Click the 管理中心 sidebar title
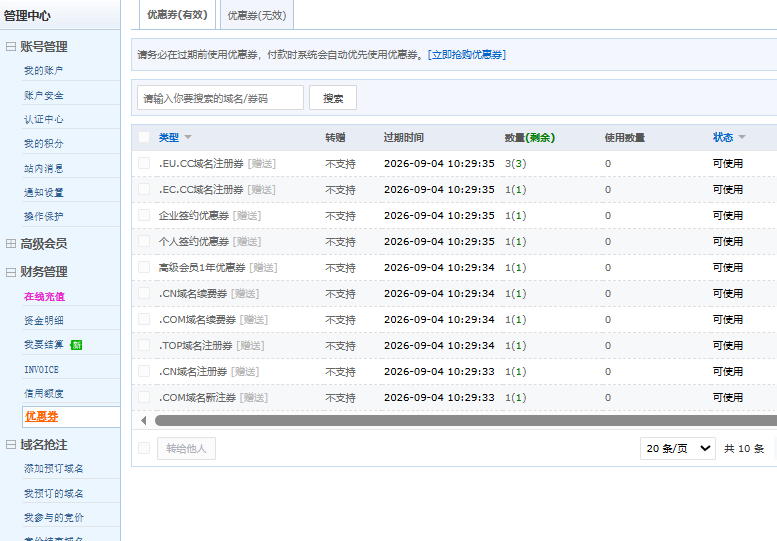This screenshot has height=541, width=777. tap(27, 15)
